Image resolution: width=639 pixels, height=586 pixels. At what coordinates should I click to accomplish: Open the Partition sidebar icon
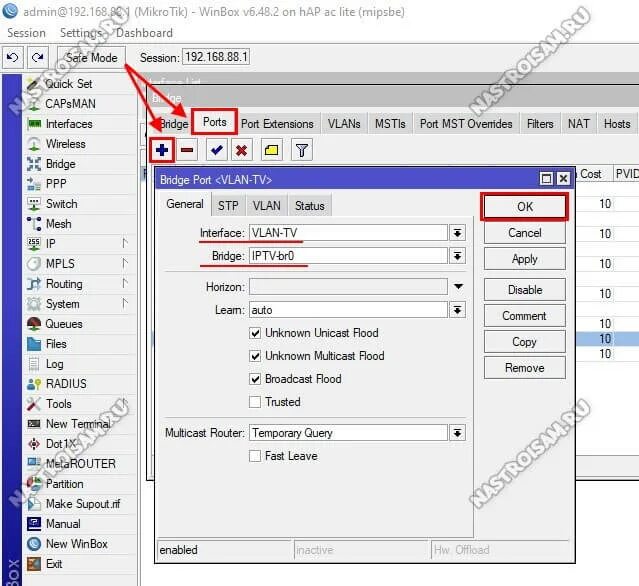(x=34, y=484)
